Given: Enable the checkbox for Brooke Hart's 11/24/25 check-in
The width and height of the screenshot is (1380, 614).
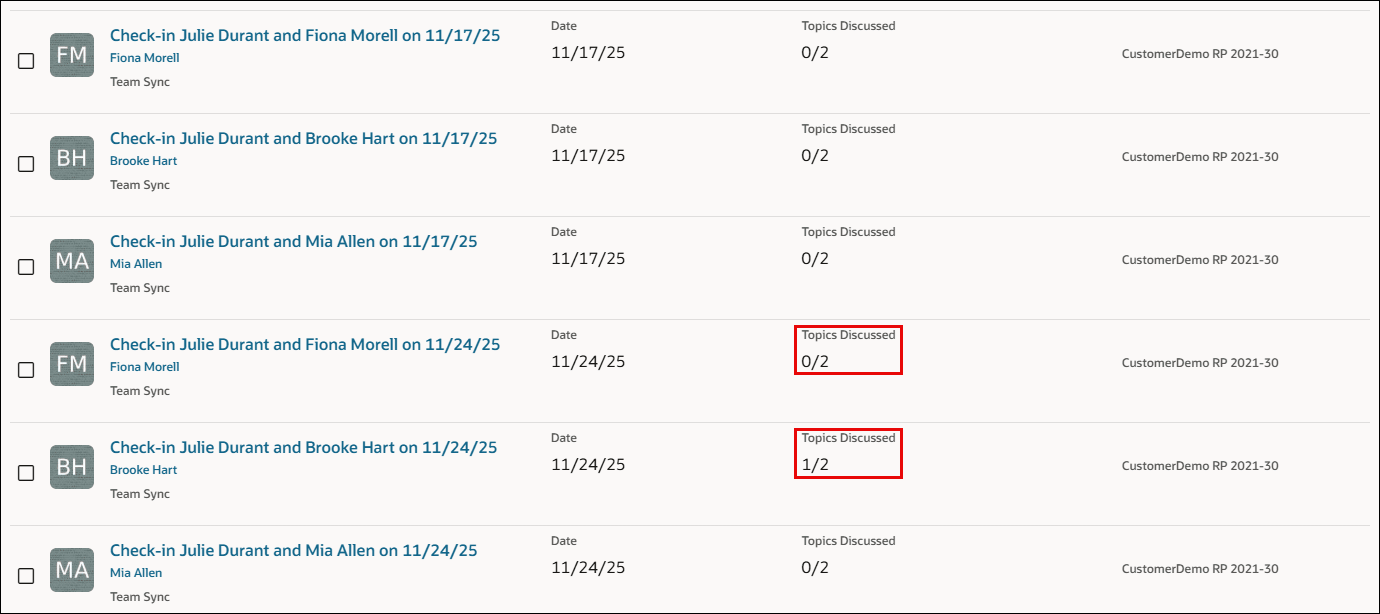Looking at the screenshot, I should point(26,473).
